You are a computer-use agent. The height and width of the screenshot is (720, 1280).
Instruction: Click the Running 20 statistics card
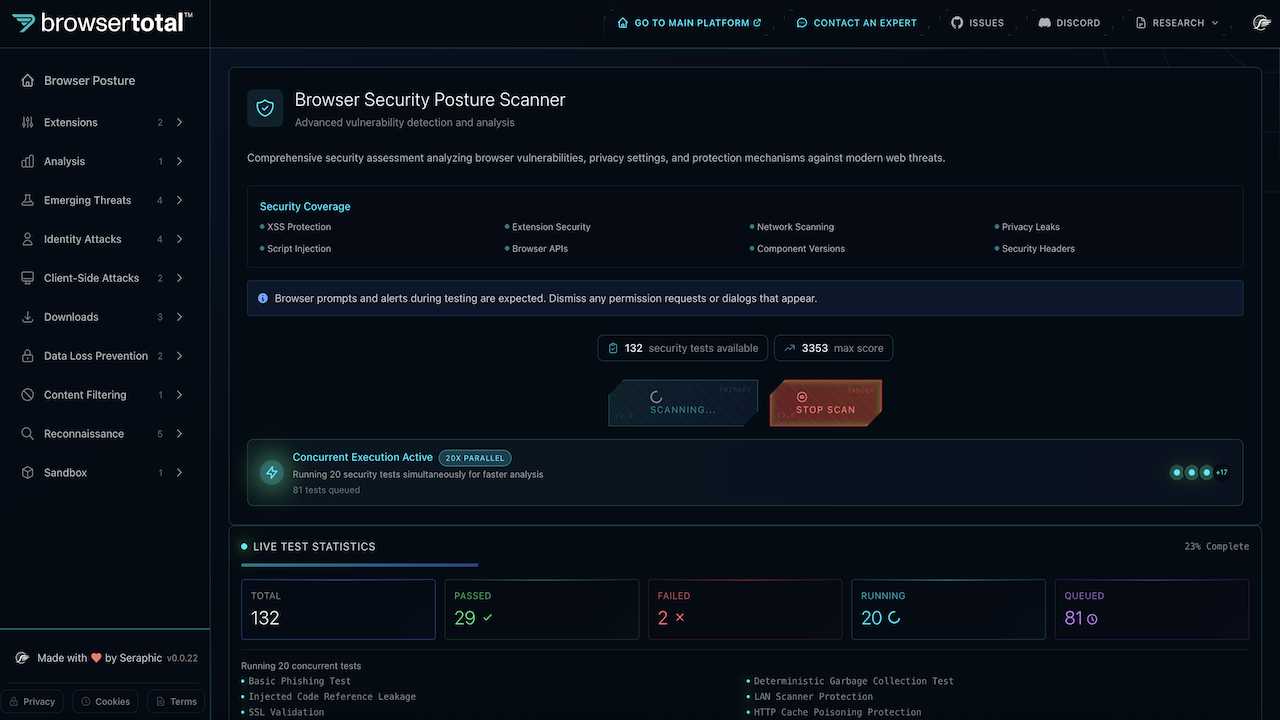click(x=947, y=609)
